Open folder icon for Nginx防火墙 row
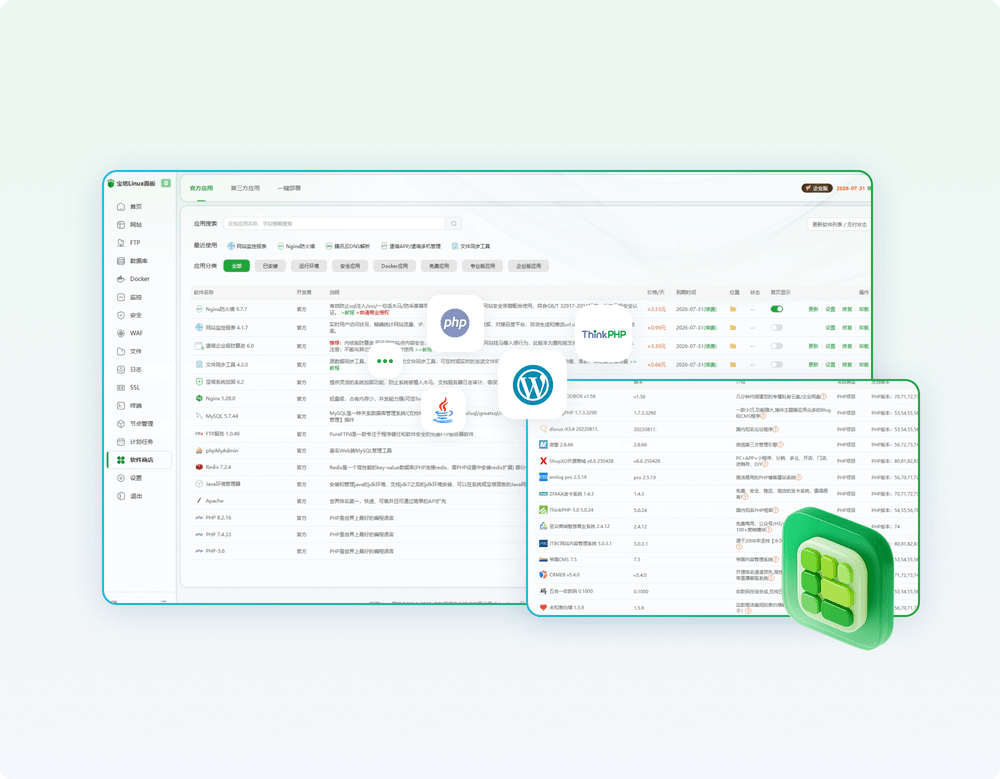Viewport: 1000px width, 779px height. click(x=733, y=310)
